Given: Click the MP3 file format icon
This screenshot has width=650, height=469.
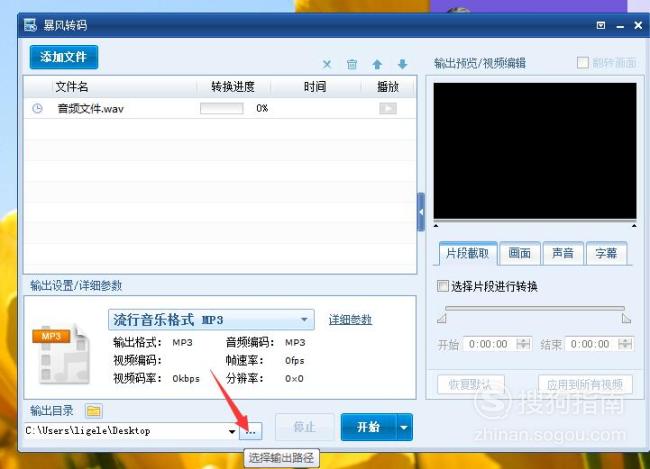Looking at the screenshot, I should (x=61, y=353).
